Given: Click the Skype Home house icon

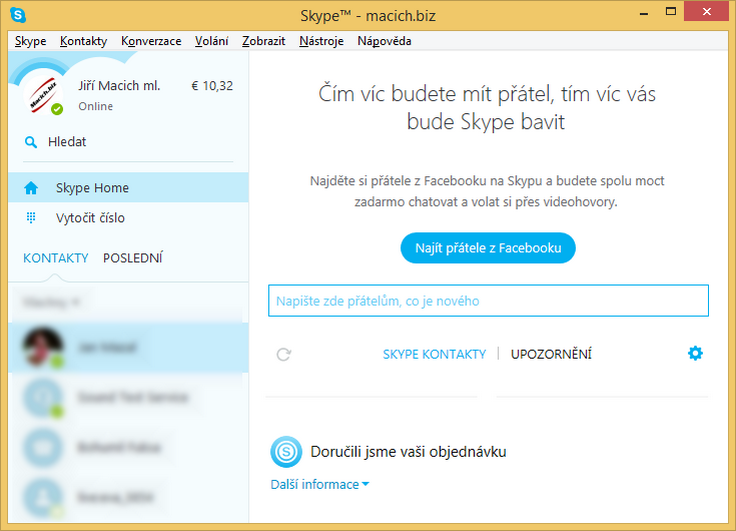Looking at the screenshot, I should pyautogui.click(x=31, y=188).
